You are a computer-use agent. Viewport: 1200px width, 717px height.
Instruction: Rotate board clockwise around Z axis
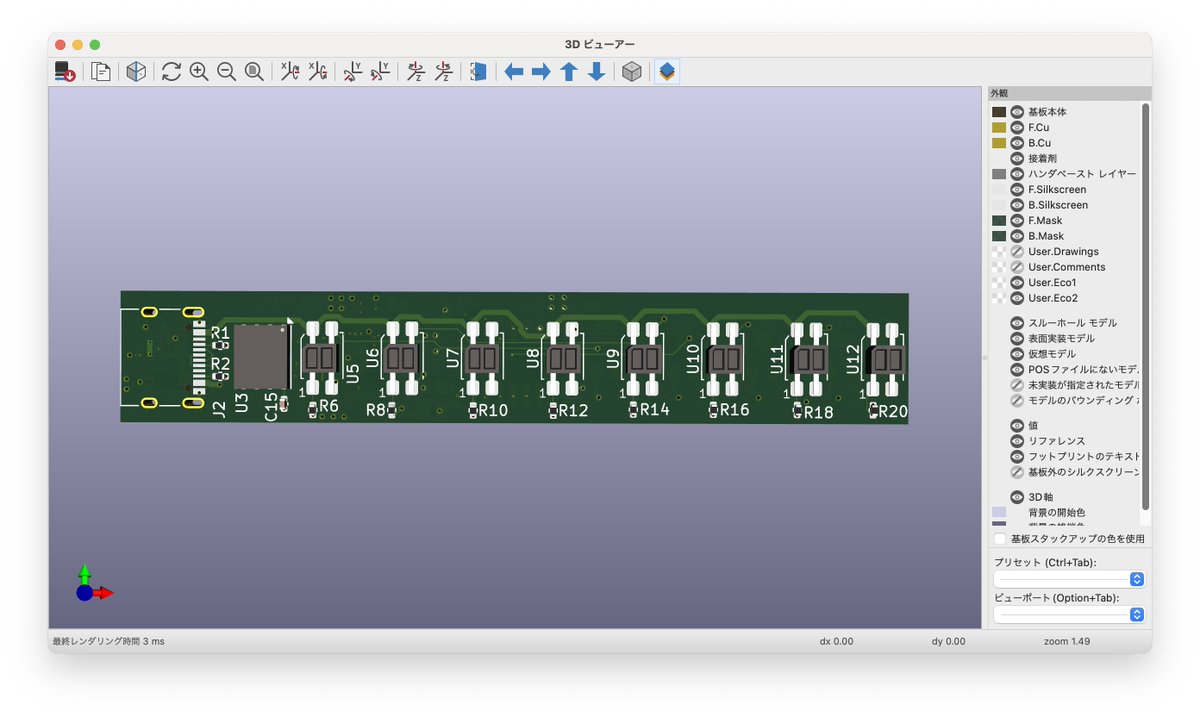(x=416, y=72)
